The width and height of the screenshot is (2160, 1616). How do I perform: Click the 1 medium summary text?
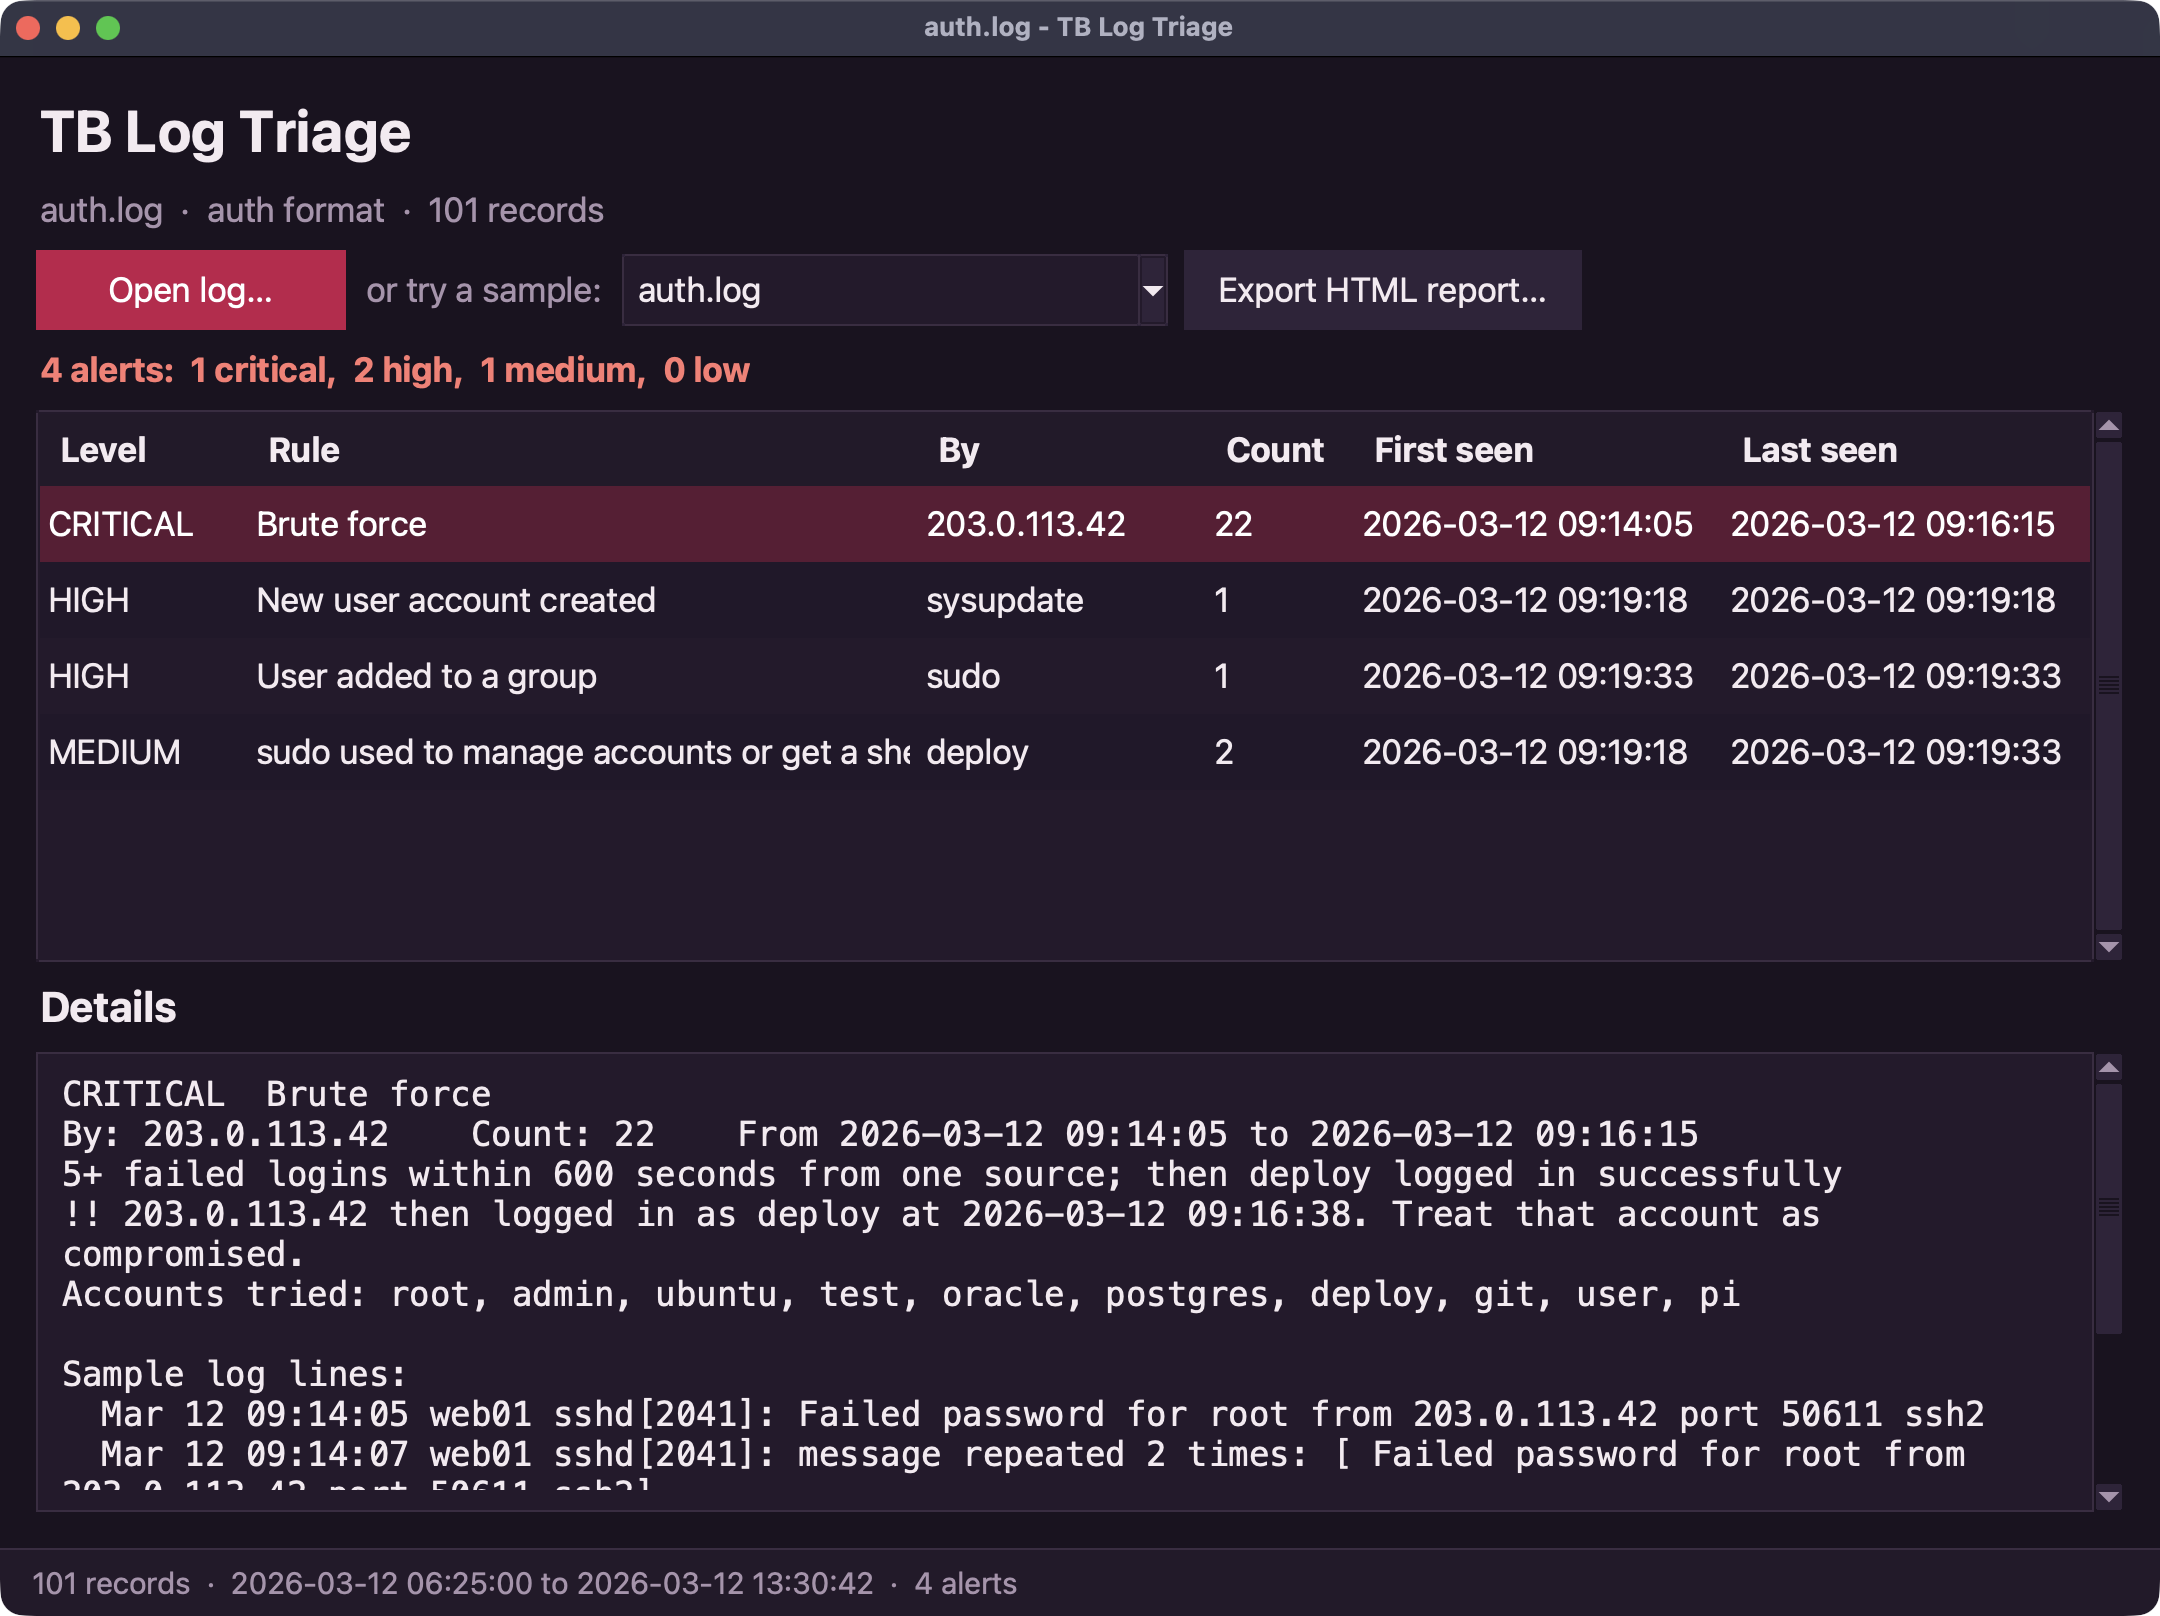pos(562,370)
